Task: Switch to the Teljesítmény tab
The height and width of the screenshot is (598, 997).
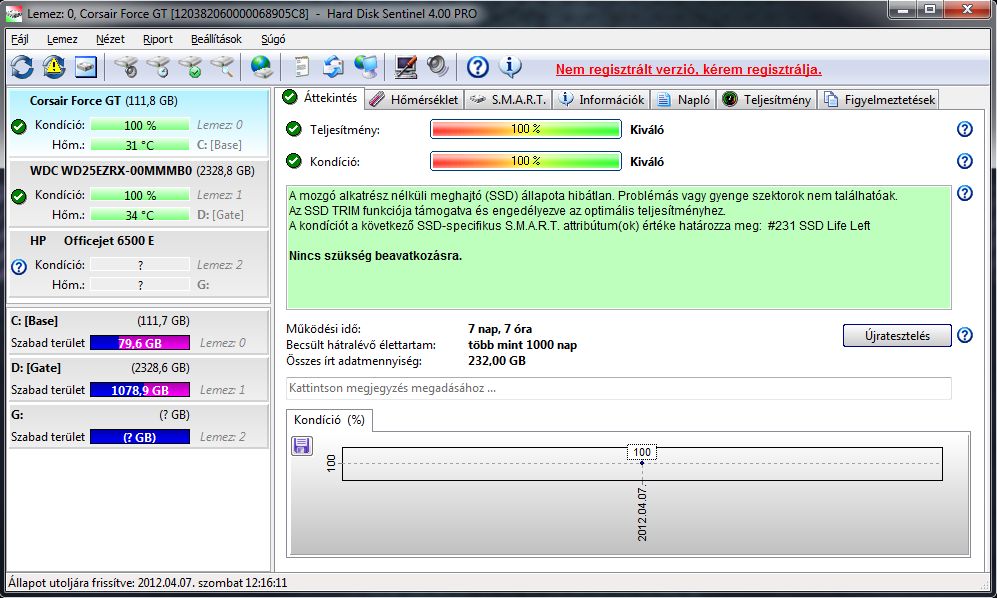Action: (x=767, y=99)
